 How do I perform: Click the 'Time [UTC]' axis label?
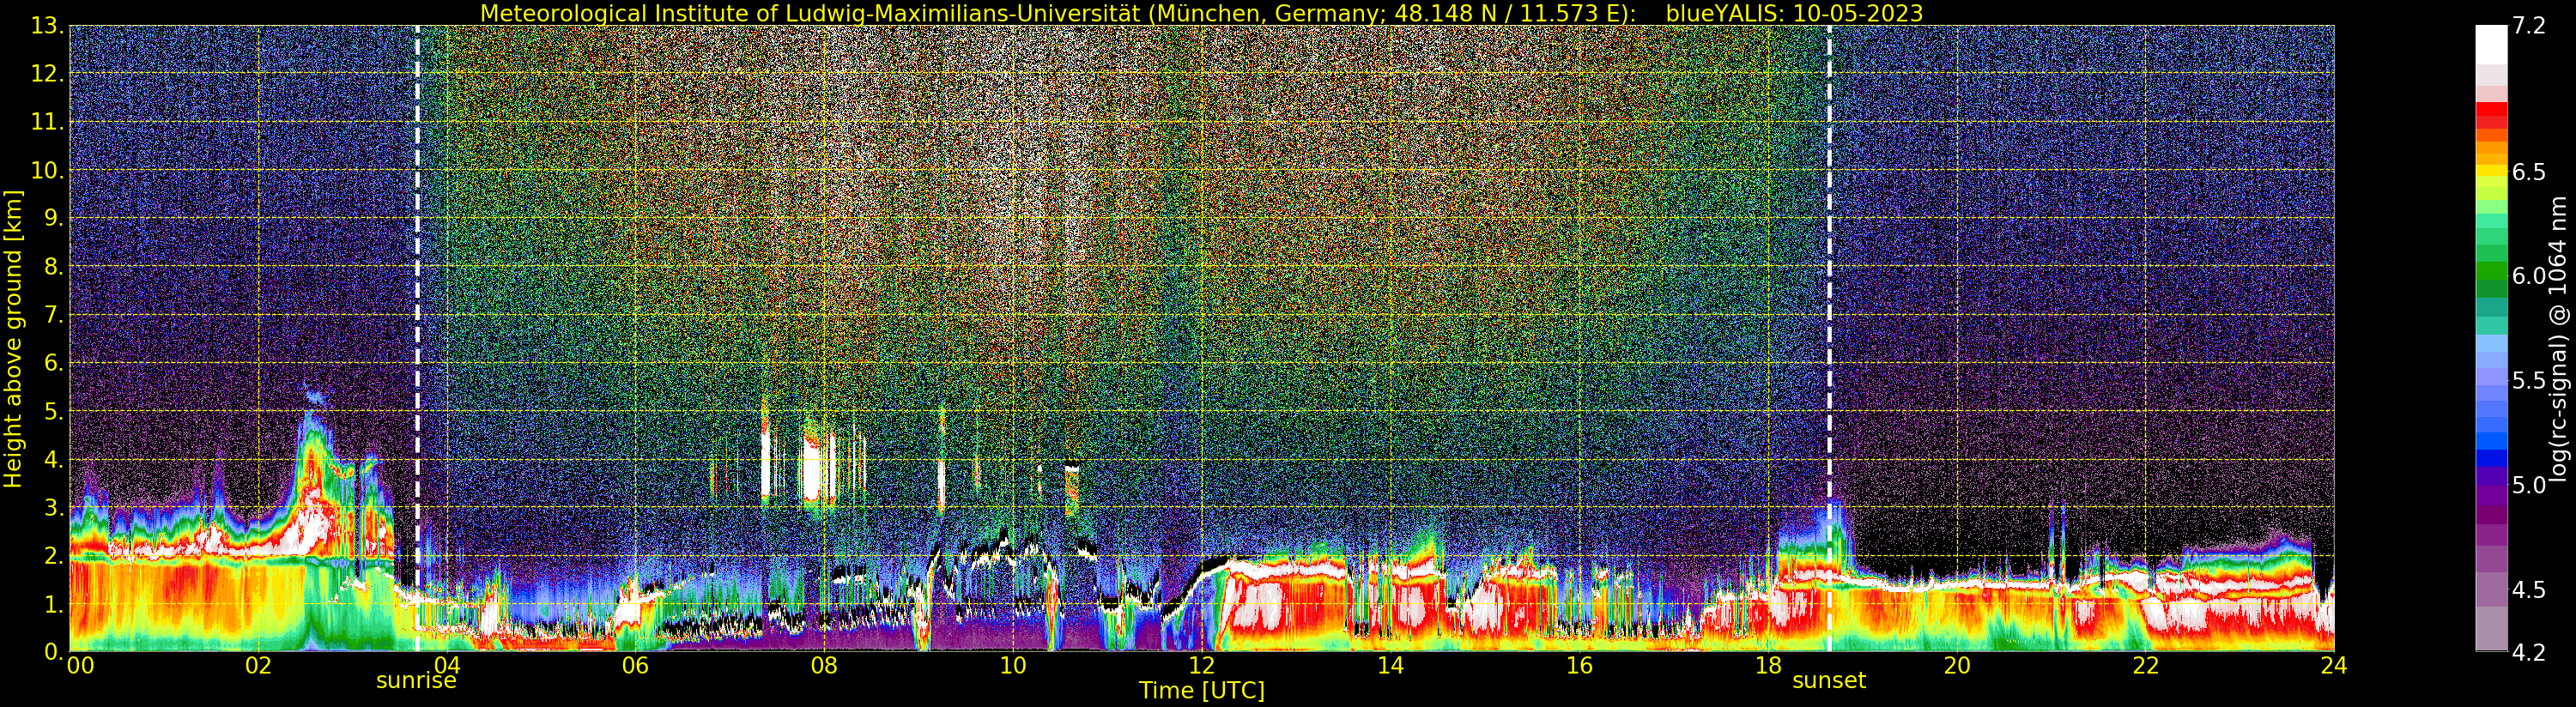(1202, 691)
